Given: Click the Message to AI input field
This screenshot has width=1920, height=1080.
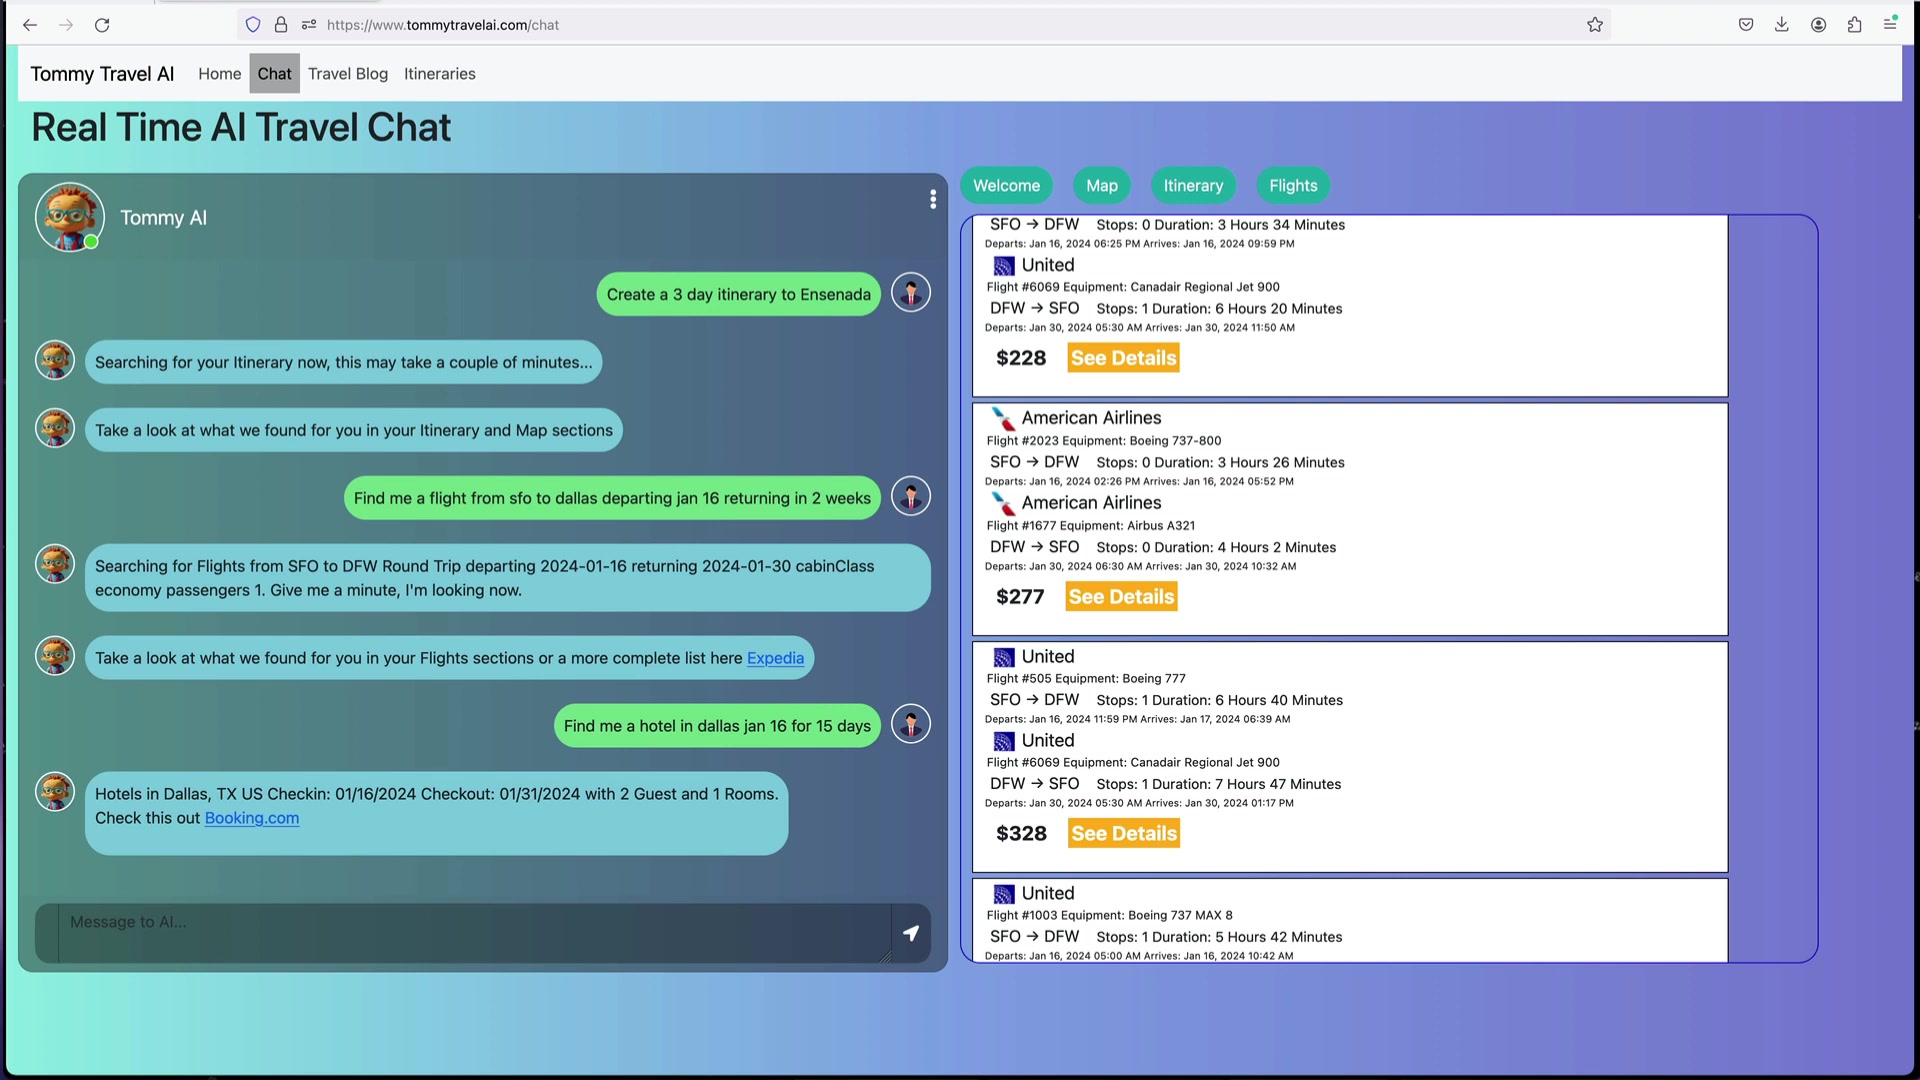Looking at the screenshot, I should click(475, 933).
